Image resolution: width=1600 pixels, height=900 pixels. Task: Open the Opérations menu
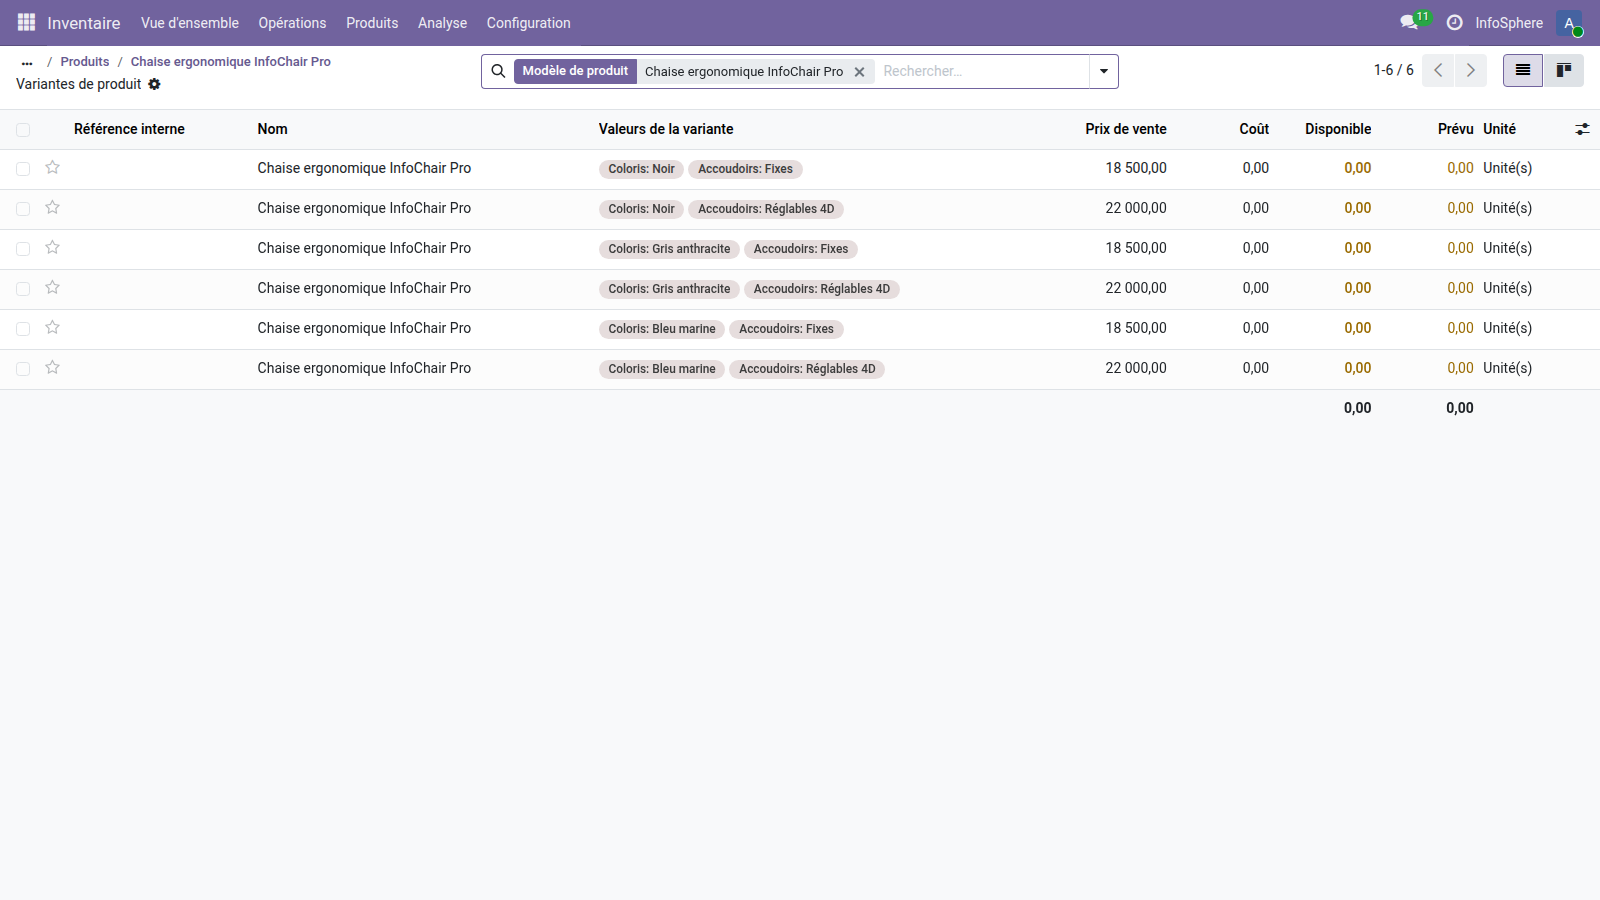pos(292,23)
